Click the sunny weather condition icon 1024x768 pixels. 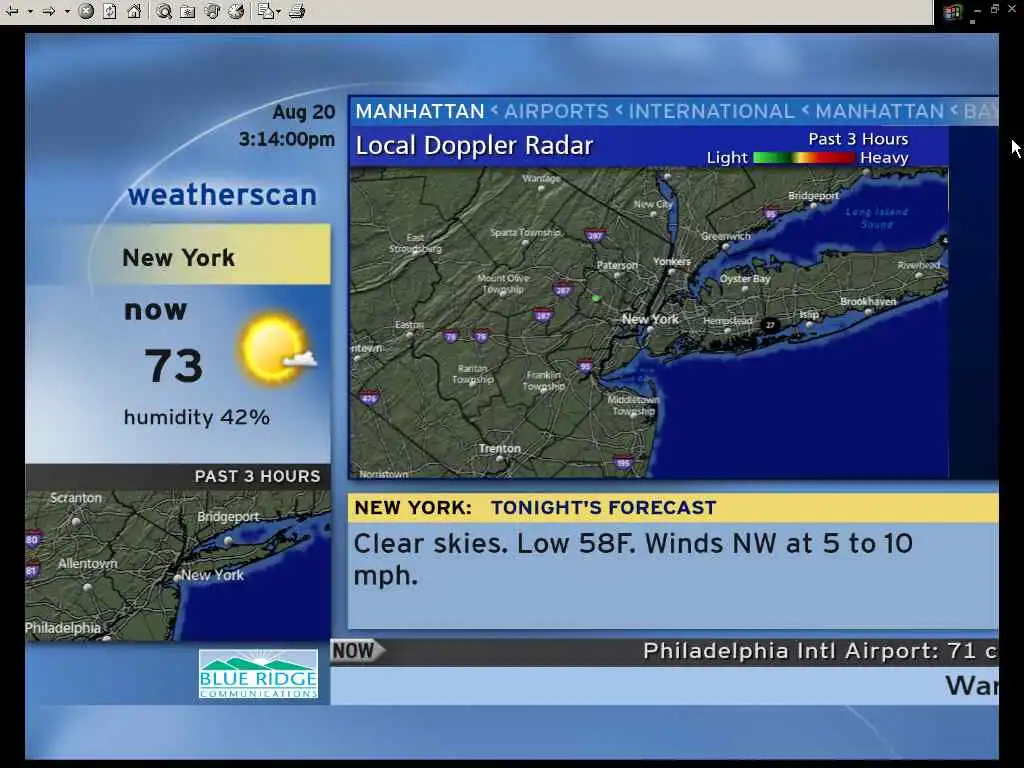pyautogui.click(x=277, y=349)
